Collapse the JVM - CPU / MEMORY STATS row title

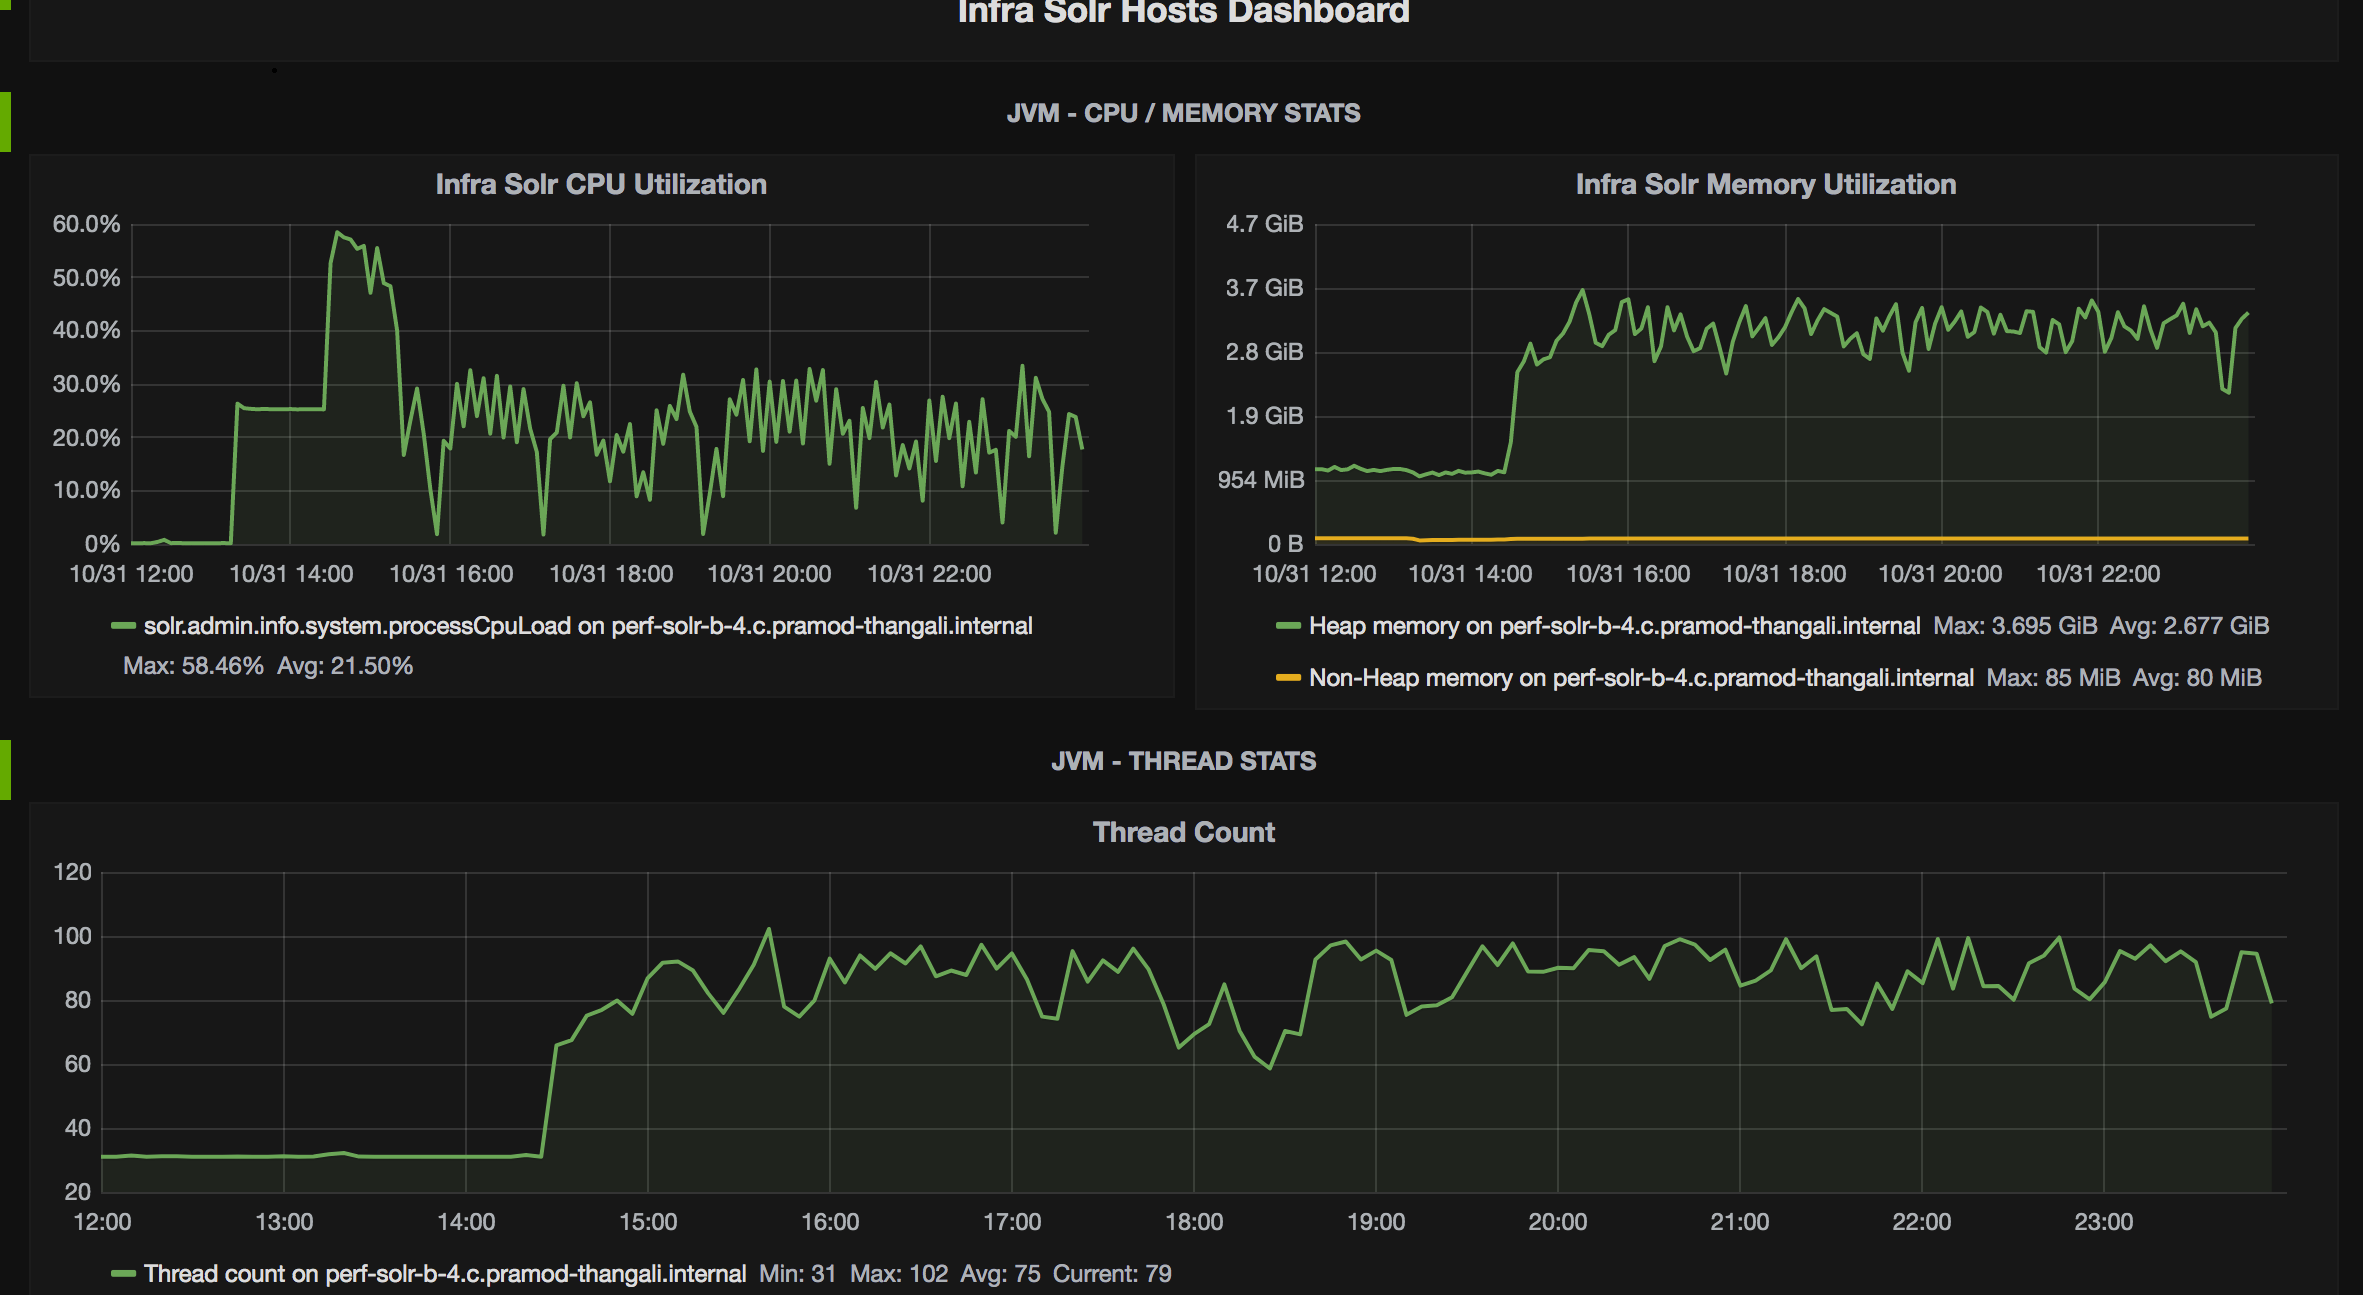(1182, 113)
